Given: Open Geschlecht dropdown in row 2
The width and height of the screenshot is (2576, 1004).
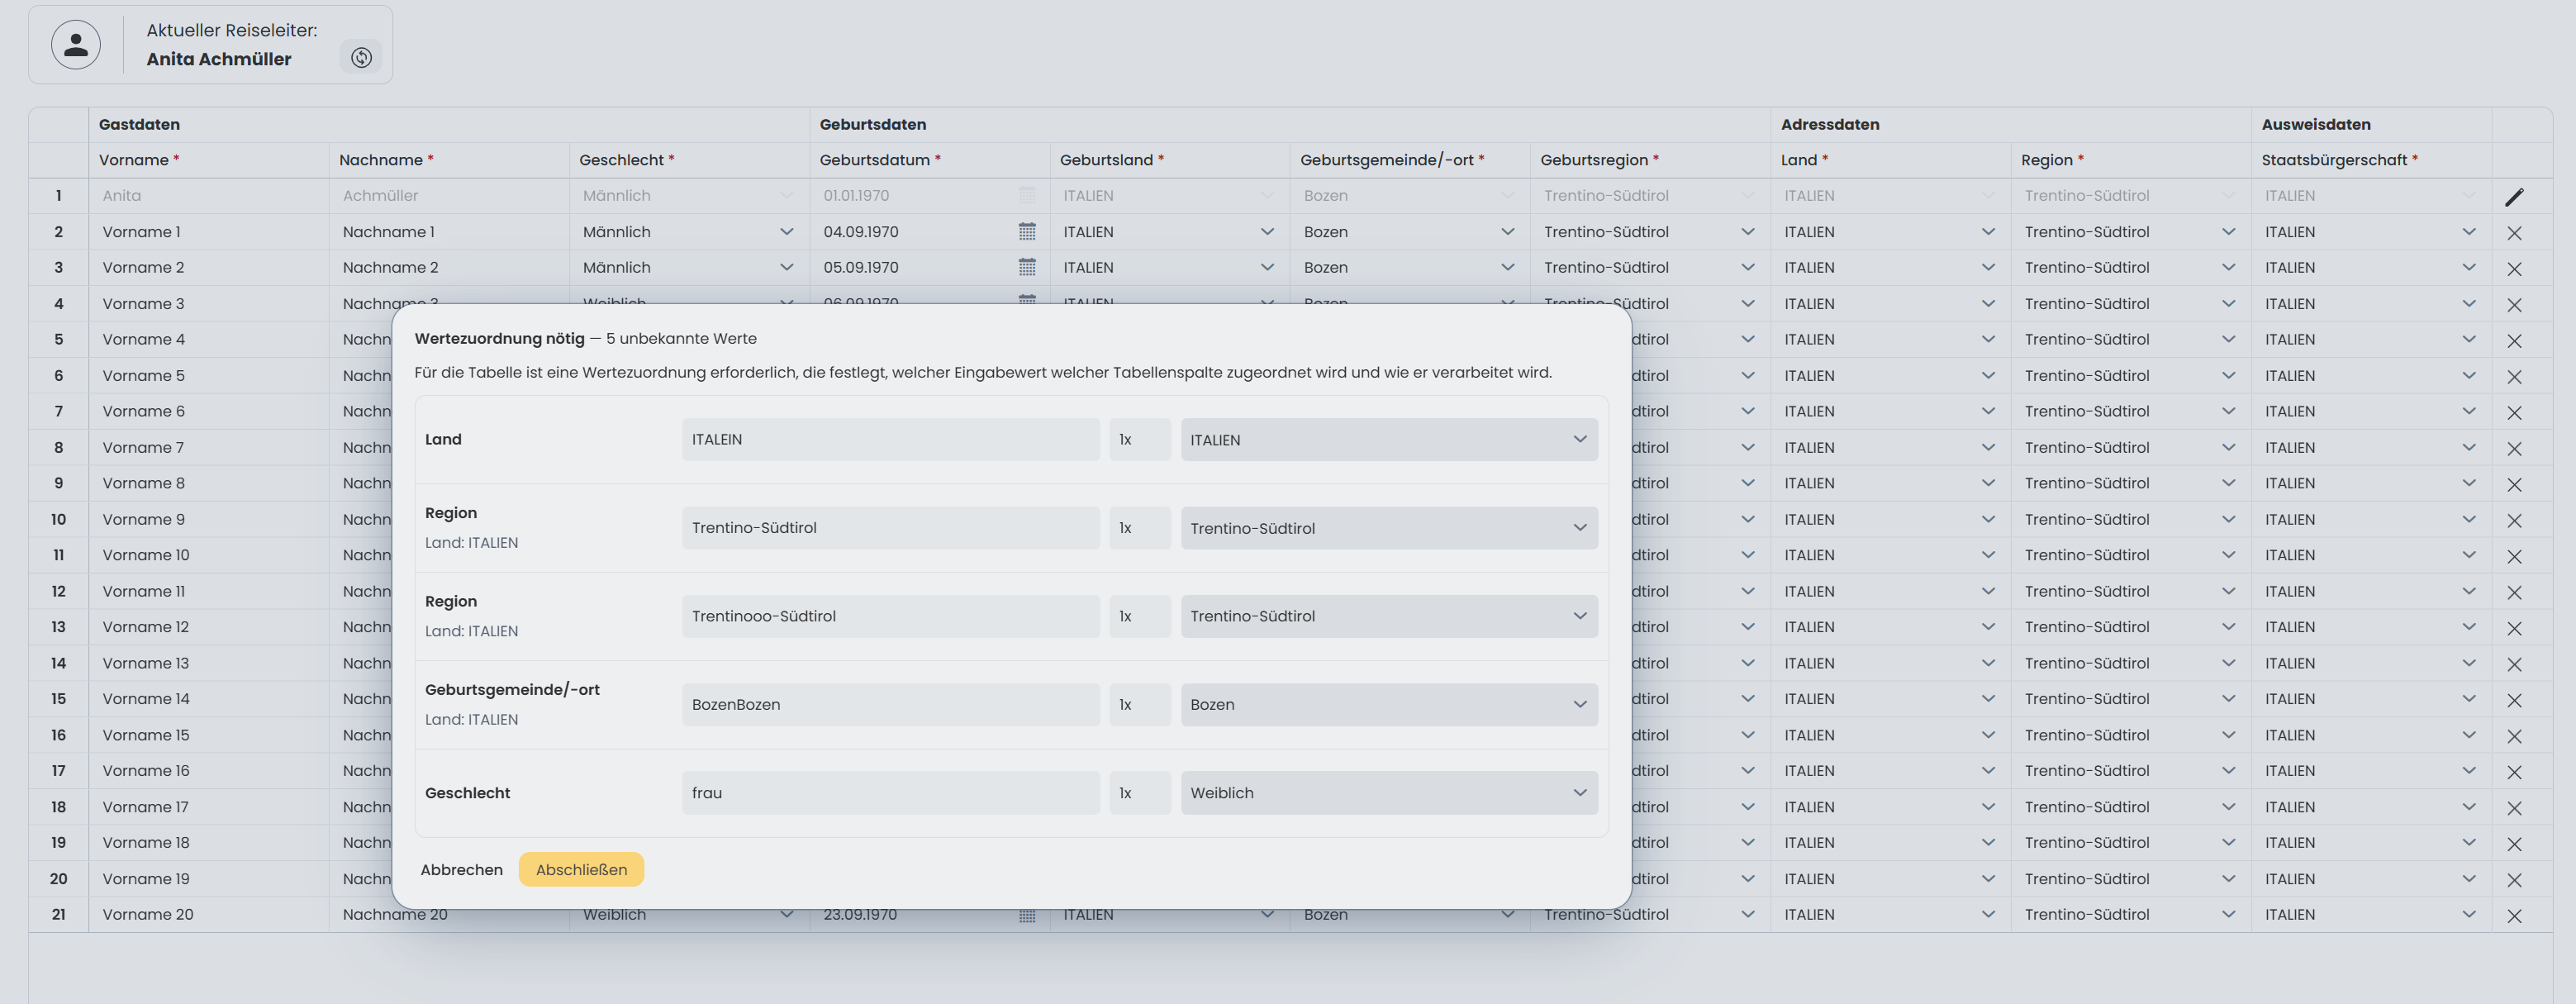Looking at the screenshot, I should pos(786,232).
